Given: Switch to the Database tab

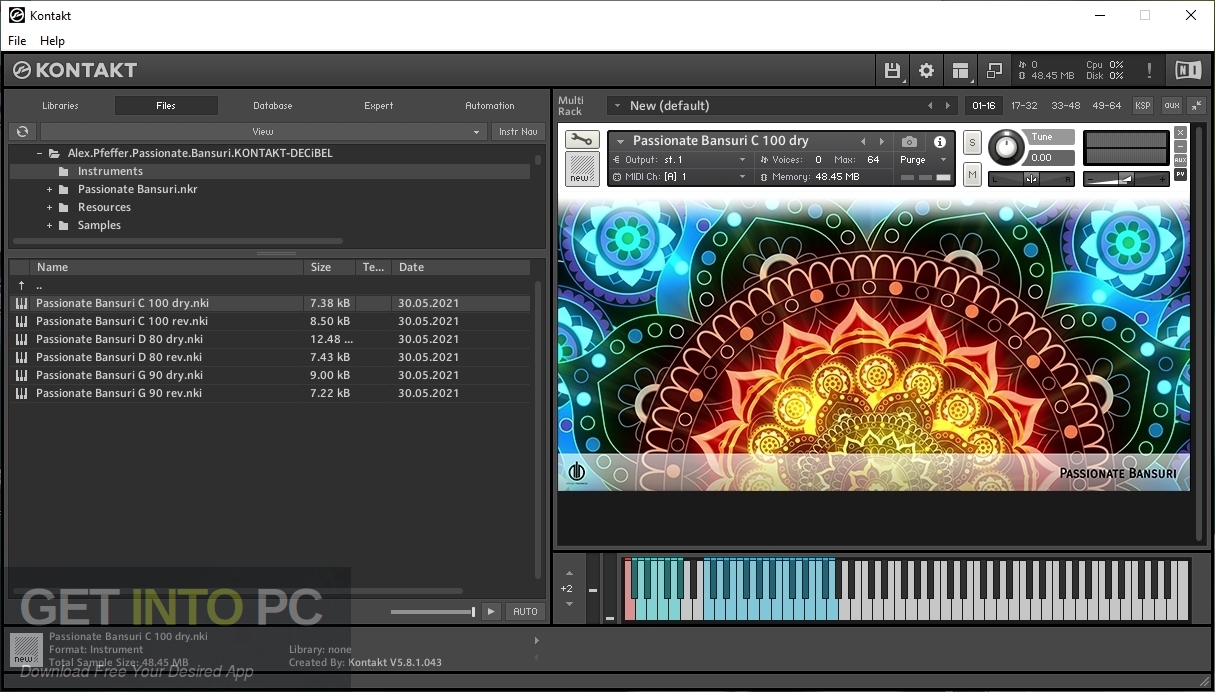Looking at the screenshot, I should click(272, 105).
